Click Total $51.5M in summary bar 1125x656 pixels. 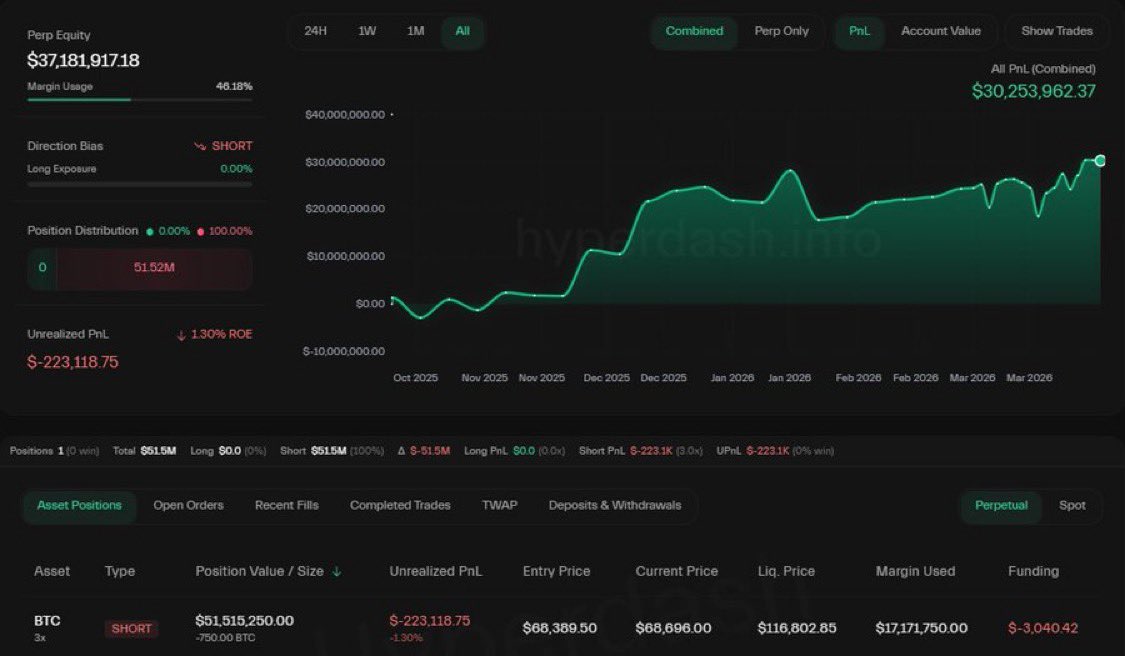coord(144,451)
